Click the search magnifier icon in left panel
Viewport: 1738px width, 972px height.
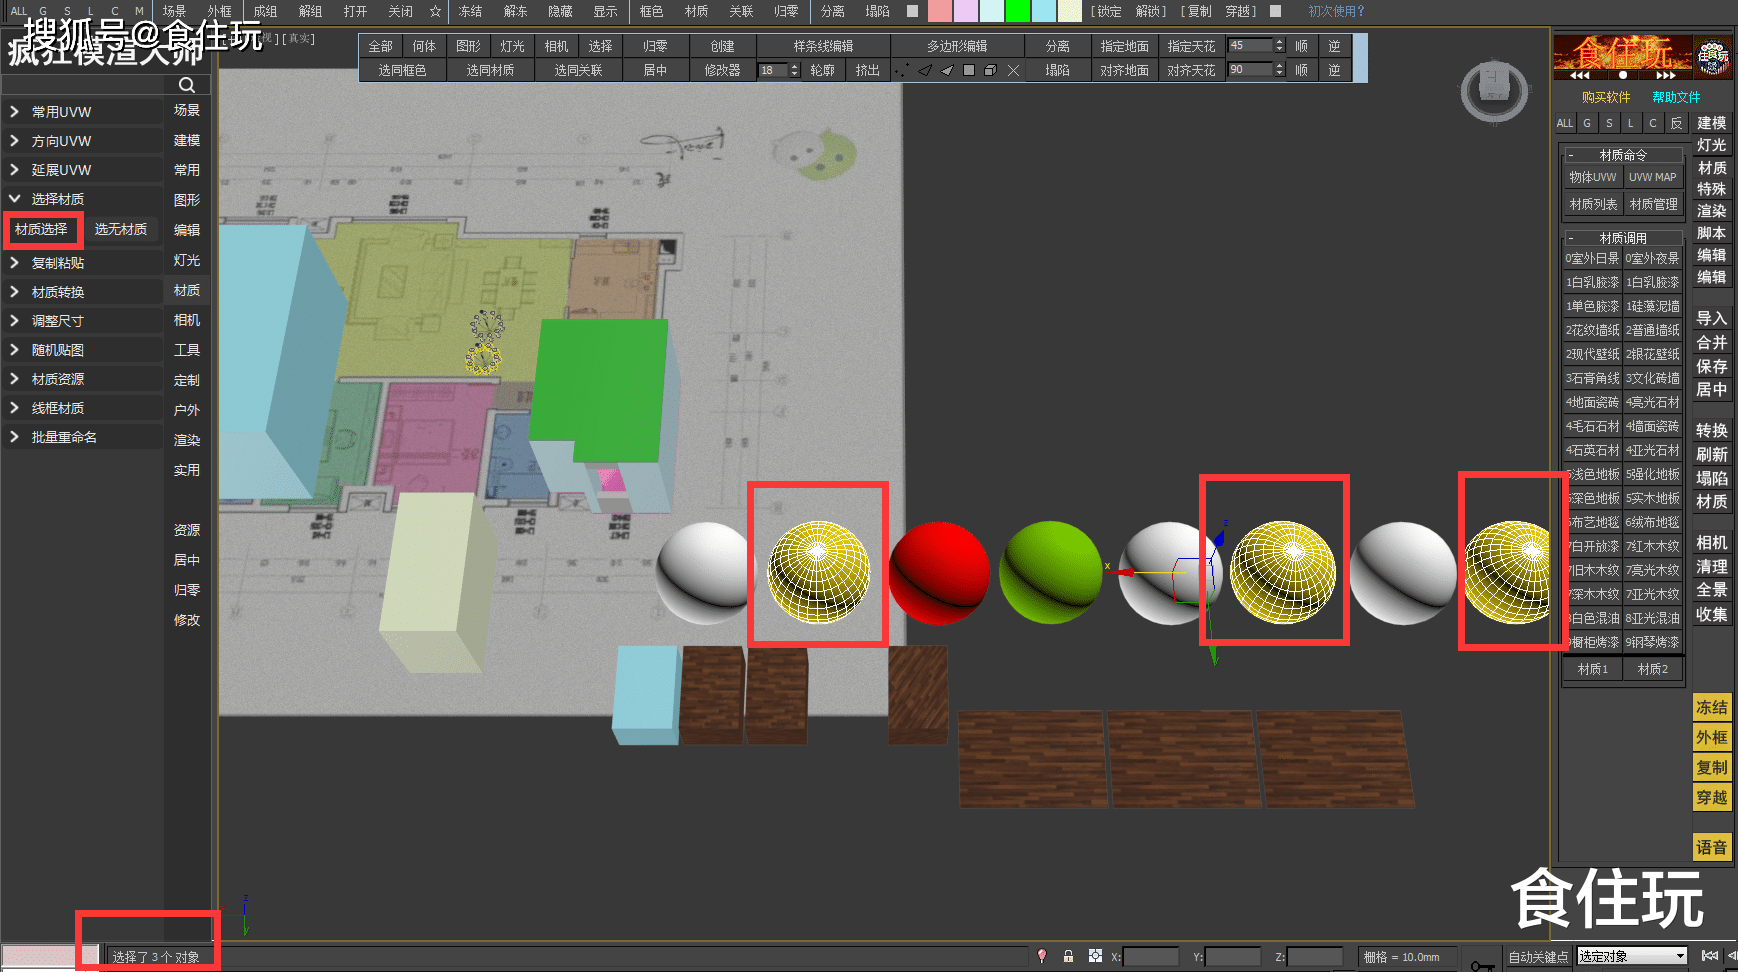(x=187, y=85)
